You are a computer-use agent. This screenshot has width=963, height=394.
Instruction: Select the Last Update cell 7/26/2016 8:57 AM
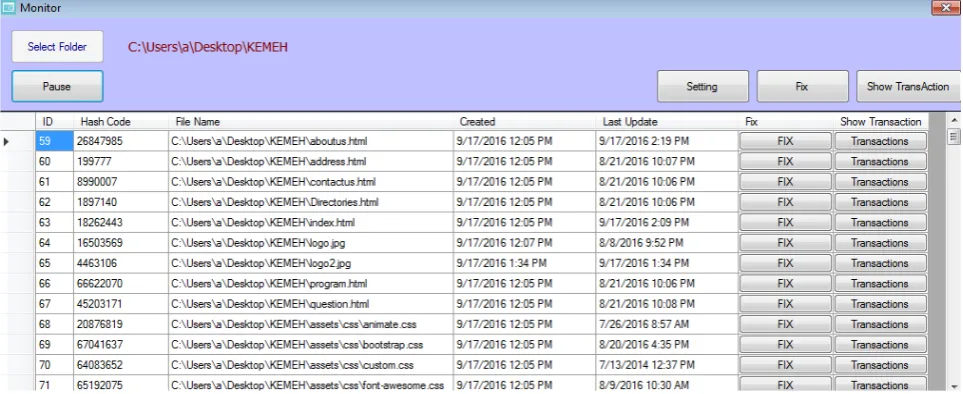tap(667, 324)
